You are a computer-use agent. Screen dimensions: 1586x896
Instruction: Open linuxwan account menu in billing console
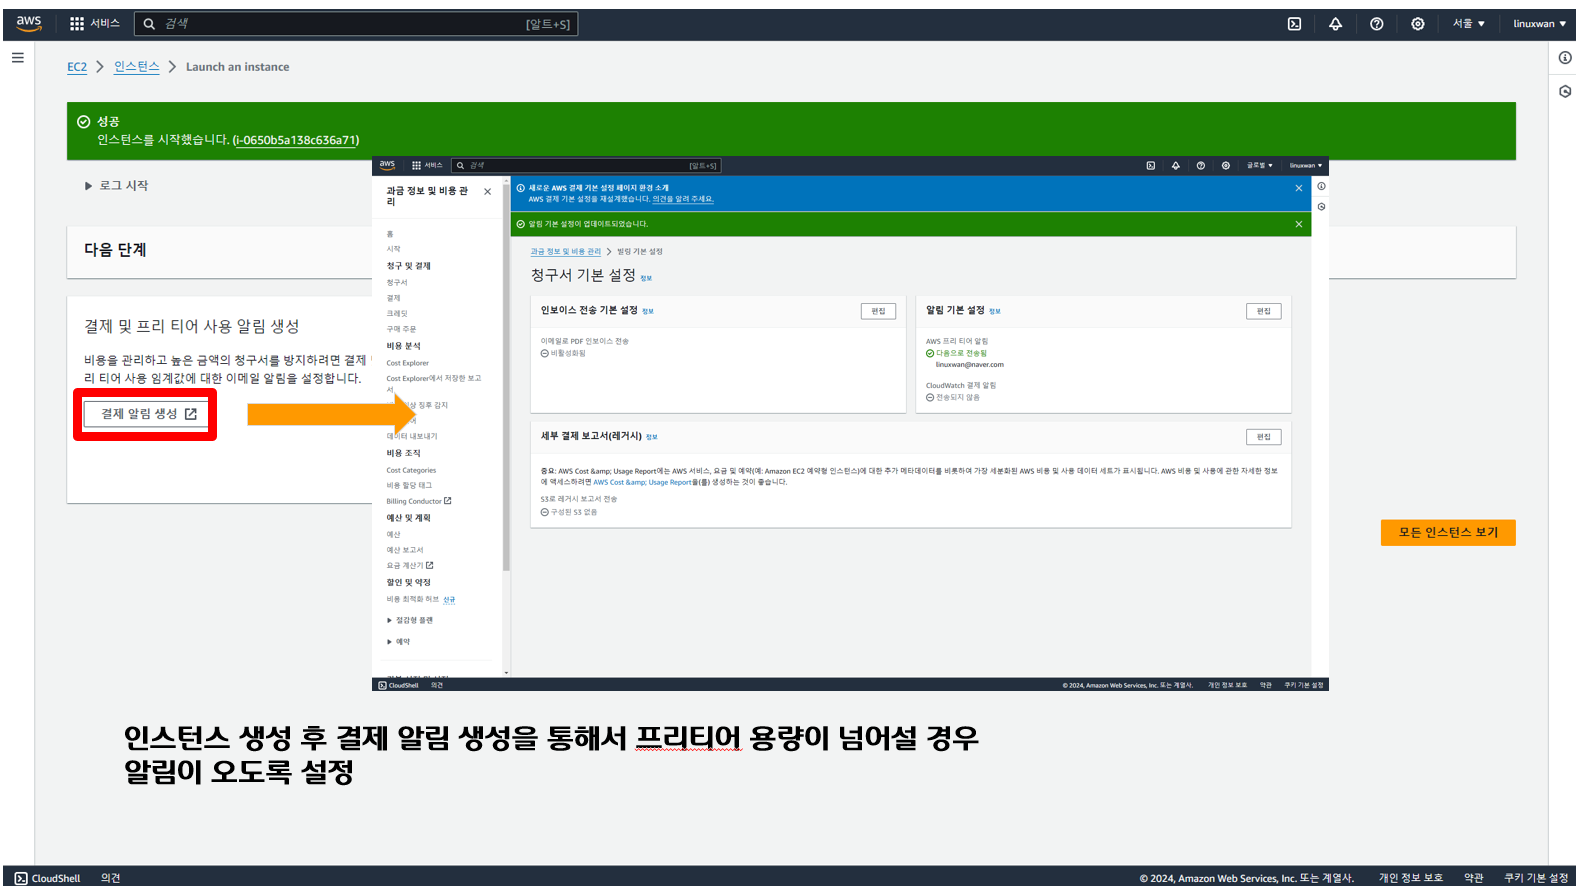click(1305, 166)
